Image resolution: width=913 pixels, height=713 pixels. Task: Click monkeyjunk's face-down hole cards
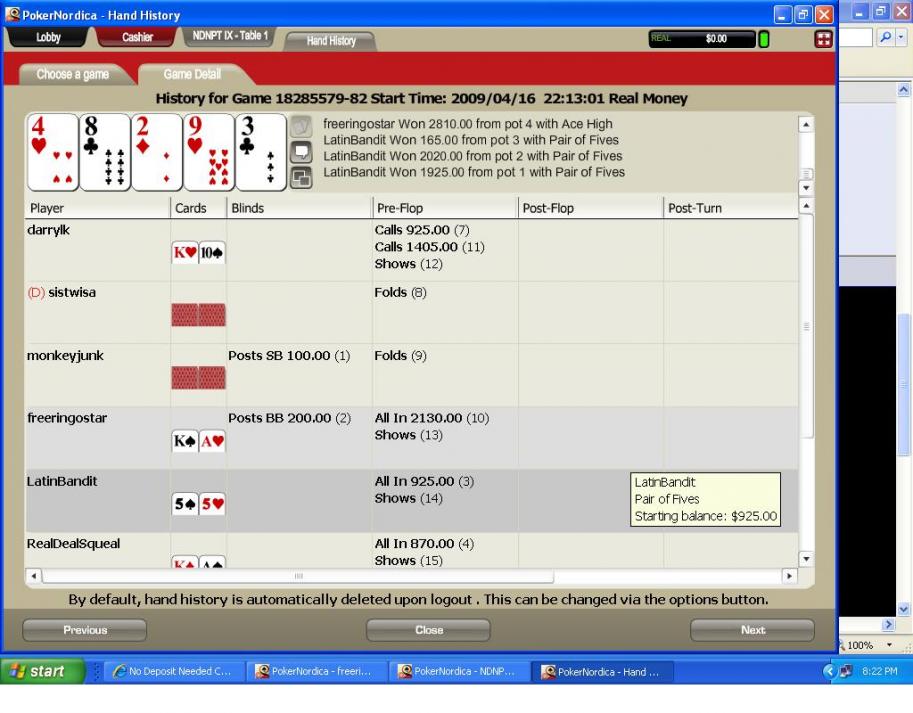pyautogui.click(x=199, y=378)
